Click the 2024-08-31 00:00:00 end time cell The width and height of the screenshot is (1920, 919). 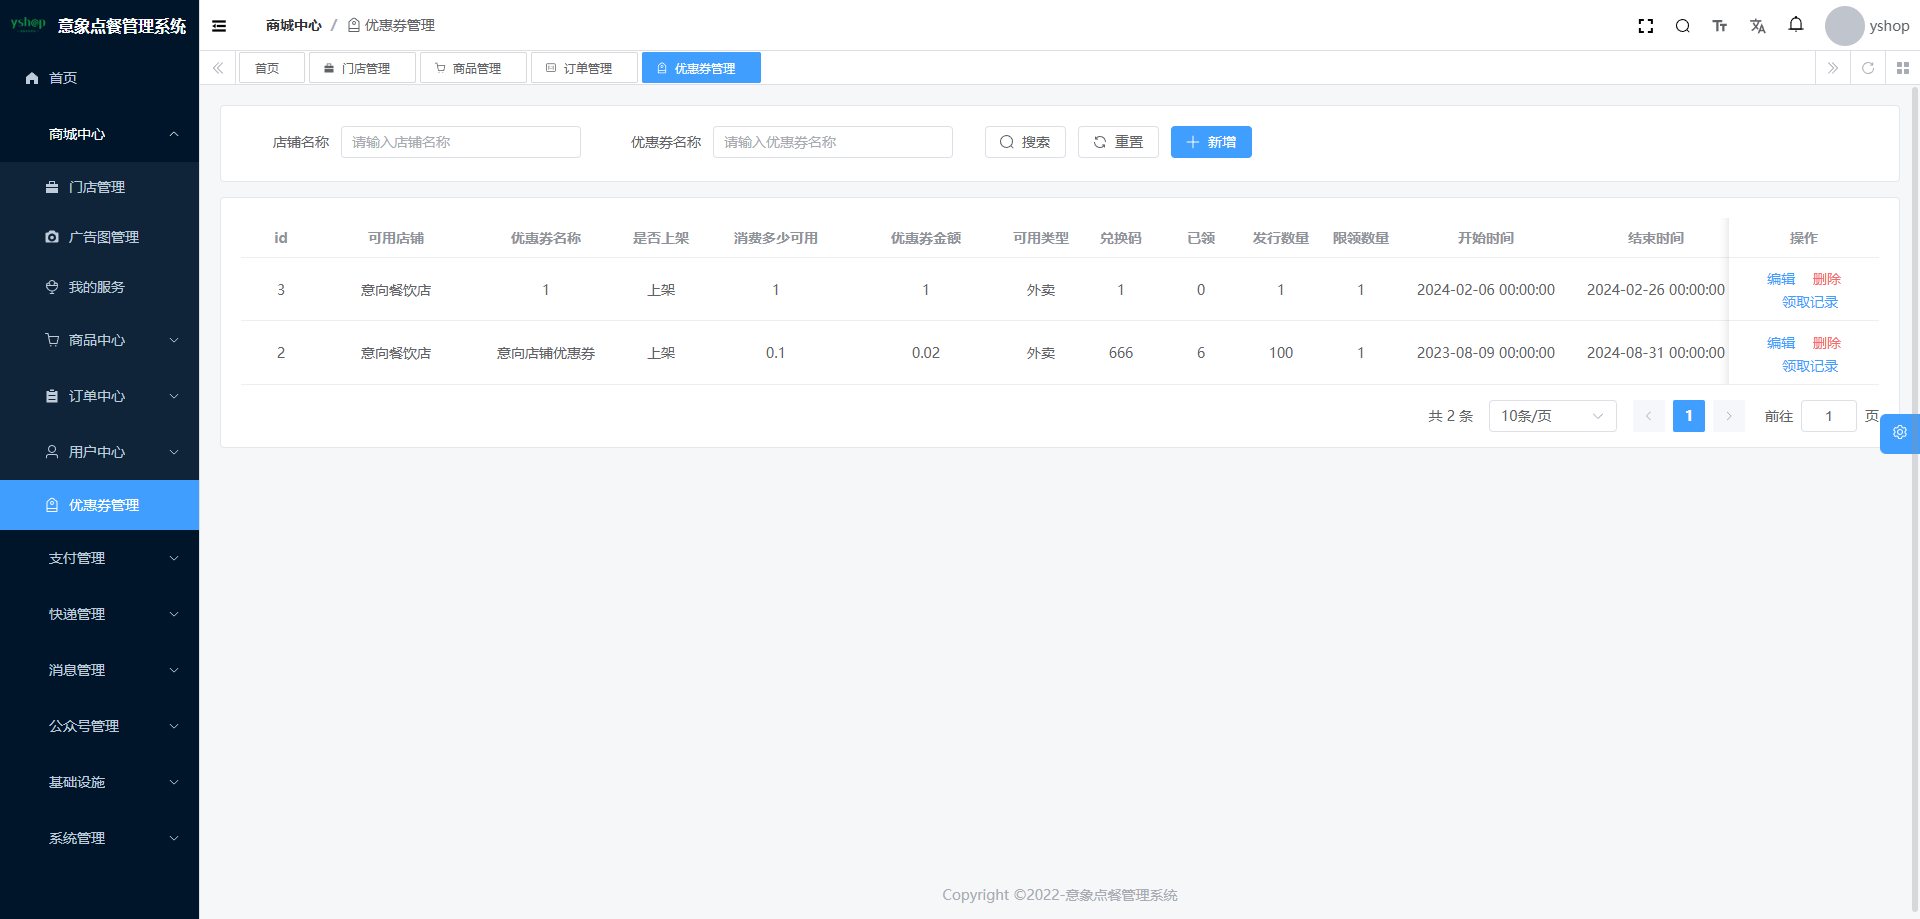click(x=1656, y=353)
